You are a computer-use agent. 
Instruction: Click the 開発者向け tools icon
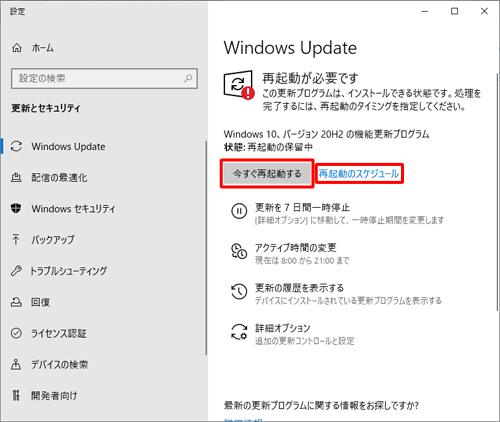[x=16, y=395]
